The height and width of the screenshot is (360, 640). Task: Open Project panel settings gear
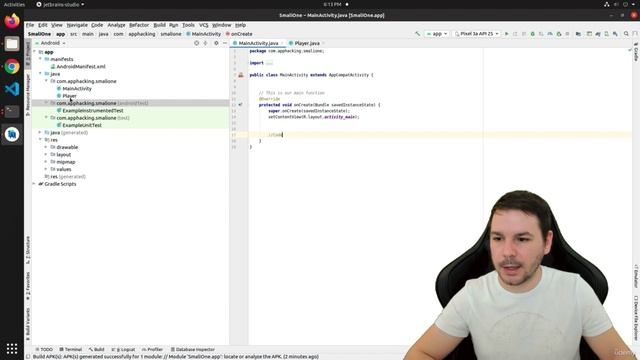click(216, 43)
